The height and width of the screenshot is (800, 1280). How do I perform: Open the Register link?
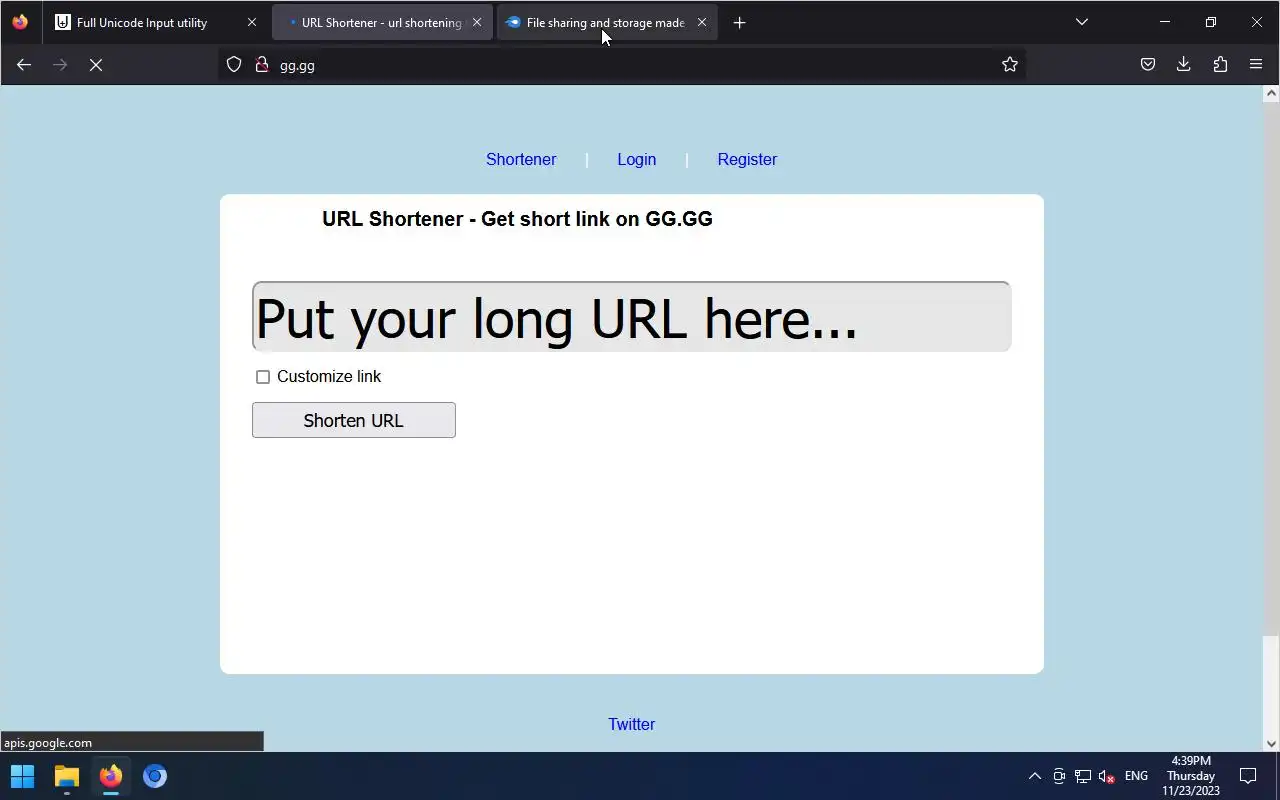click(747, 159)
